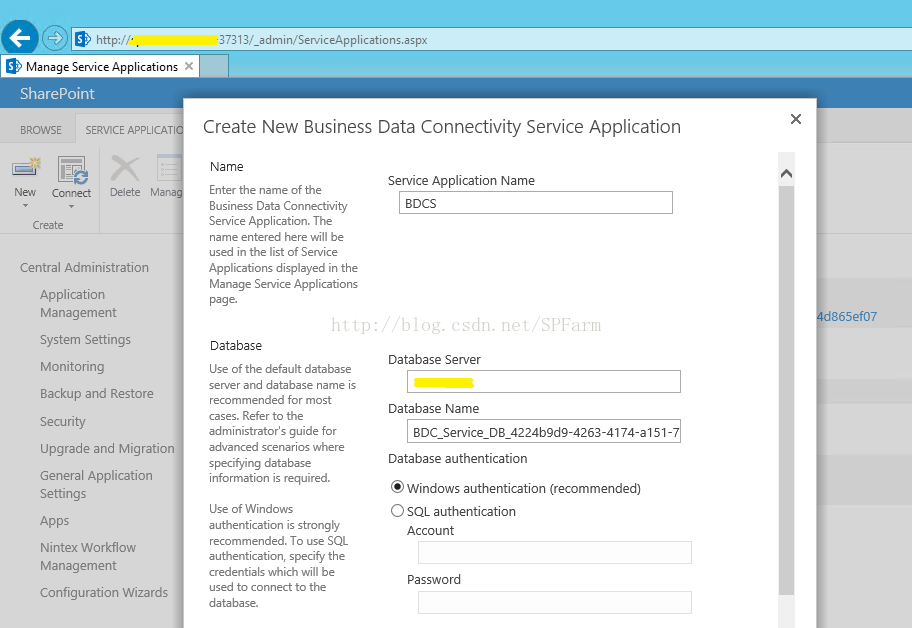
Task: Click the Database Name input field
Action: point(544,431)
